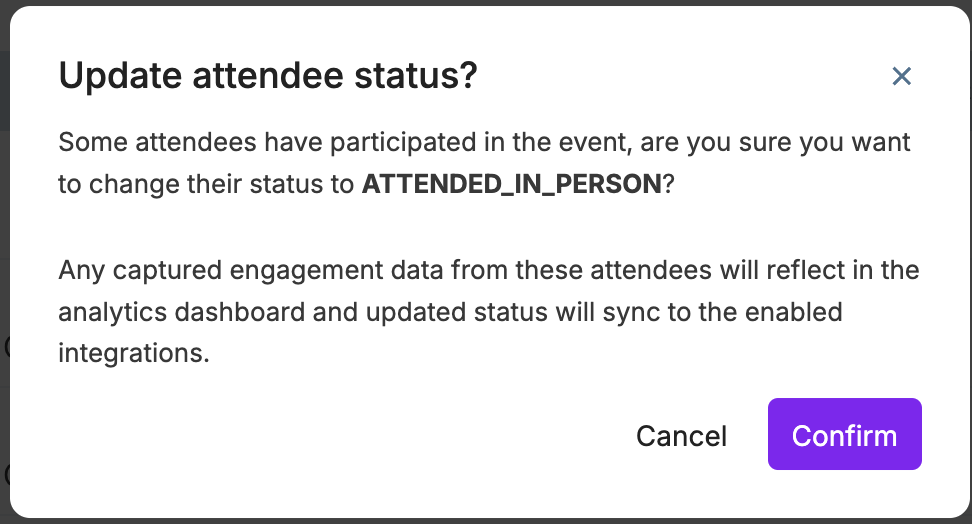Click the "Update attendee status?" heading

click(267, 76)
